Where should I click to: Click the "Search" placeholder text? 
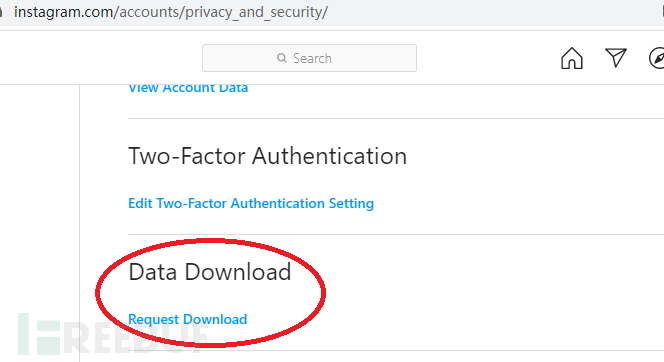pyautogui.click(x=313, y=58)
